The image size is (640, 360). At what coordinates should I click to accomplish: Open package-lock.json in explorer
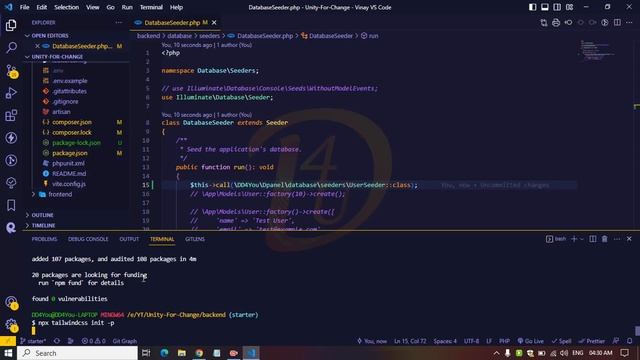[76, 142]
